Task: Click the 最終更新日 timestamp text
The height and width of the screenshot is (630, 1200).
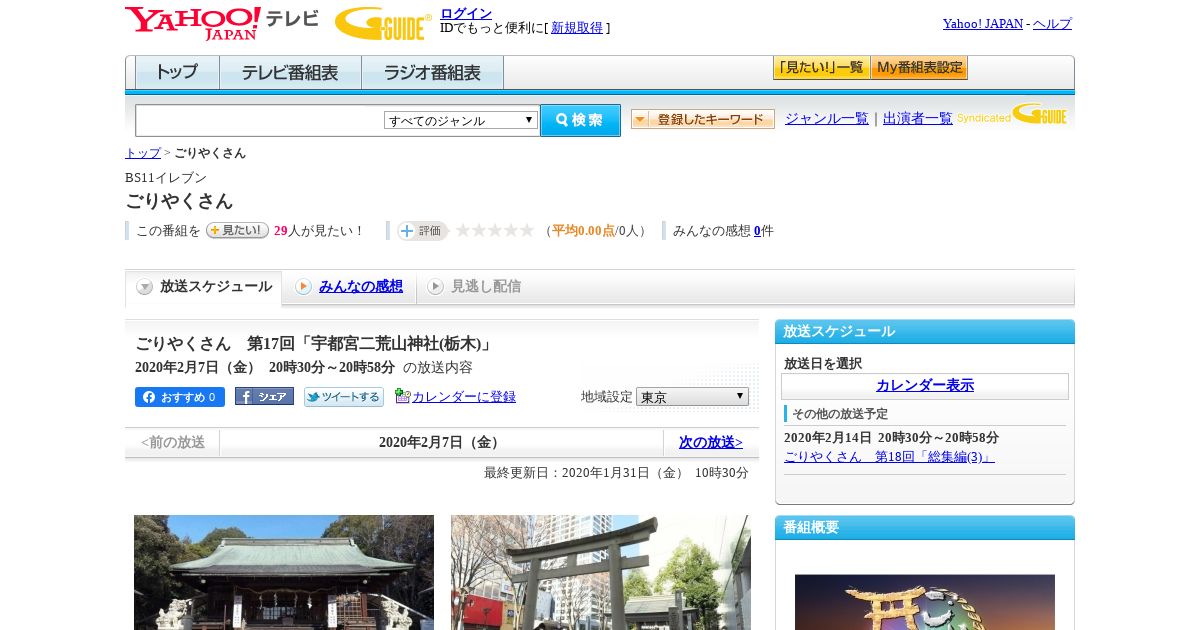Action: 616,473
